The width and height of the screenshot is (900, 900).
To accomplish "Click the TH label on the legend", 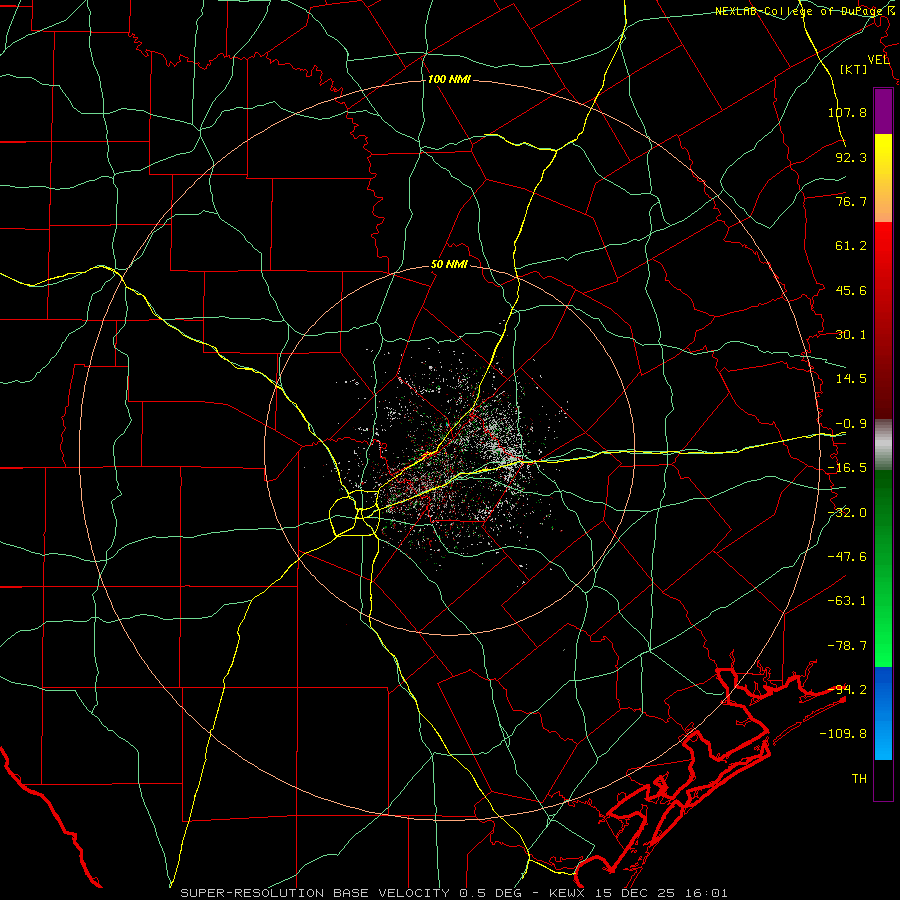I will coord(859,779).
